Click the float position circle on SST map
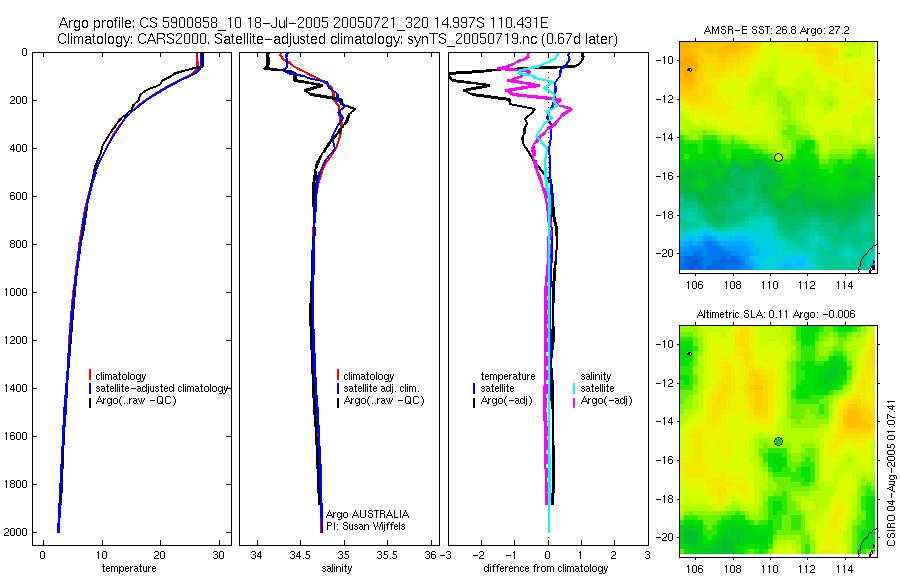 [x=778, y=157]
